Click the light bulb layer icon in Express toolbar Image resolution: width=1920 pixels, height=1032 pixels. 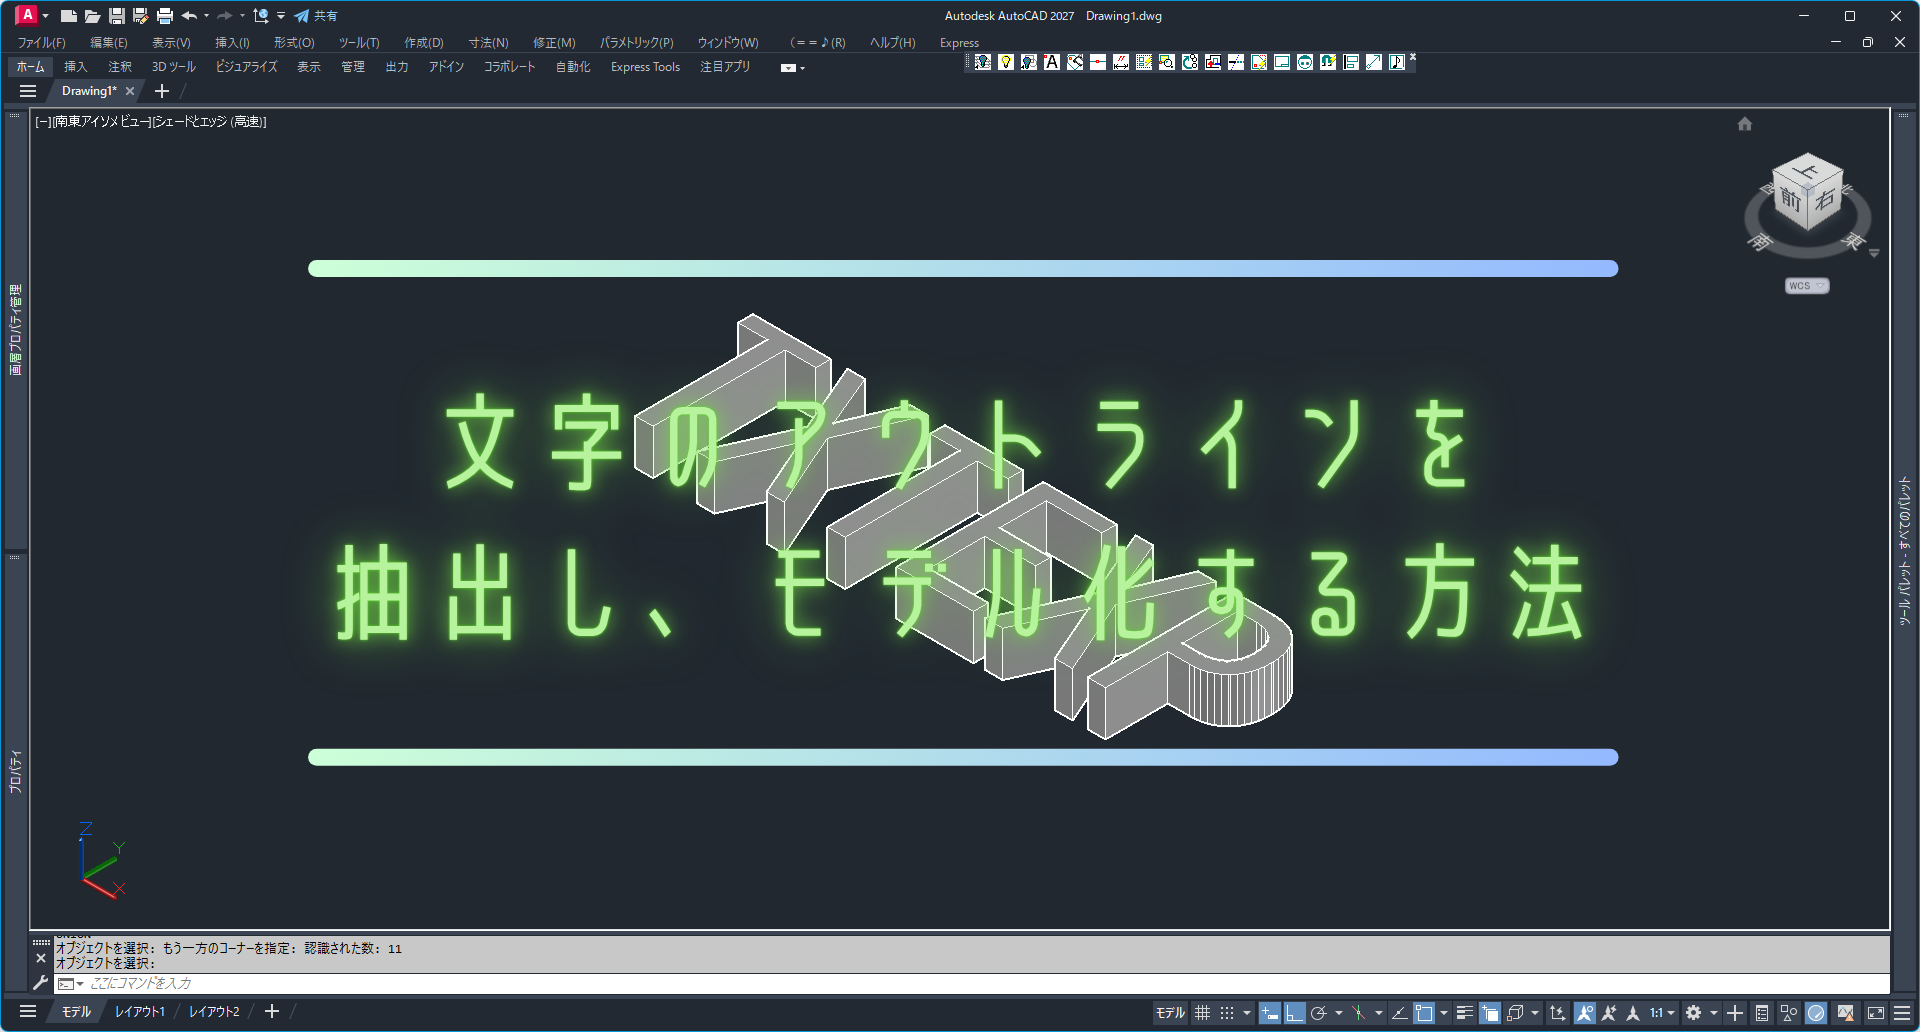pos(1006,62)
